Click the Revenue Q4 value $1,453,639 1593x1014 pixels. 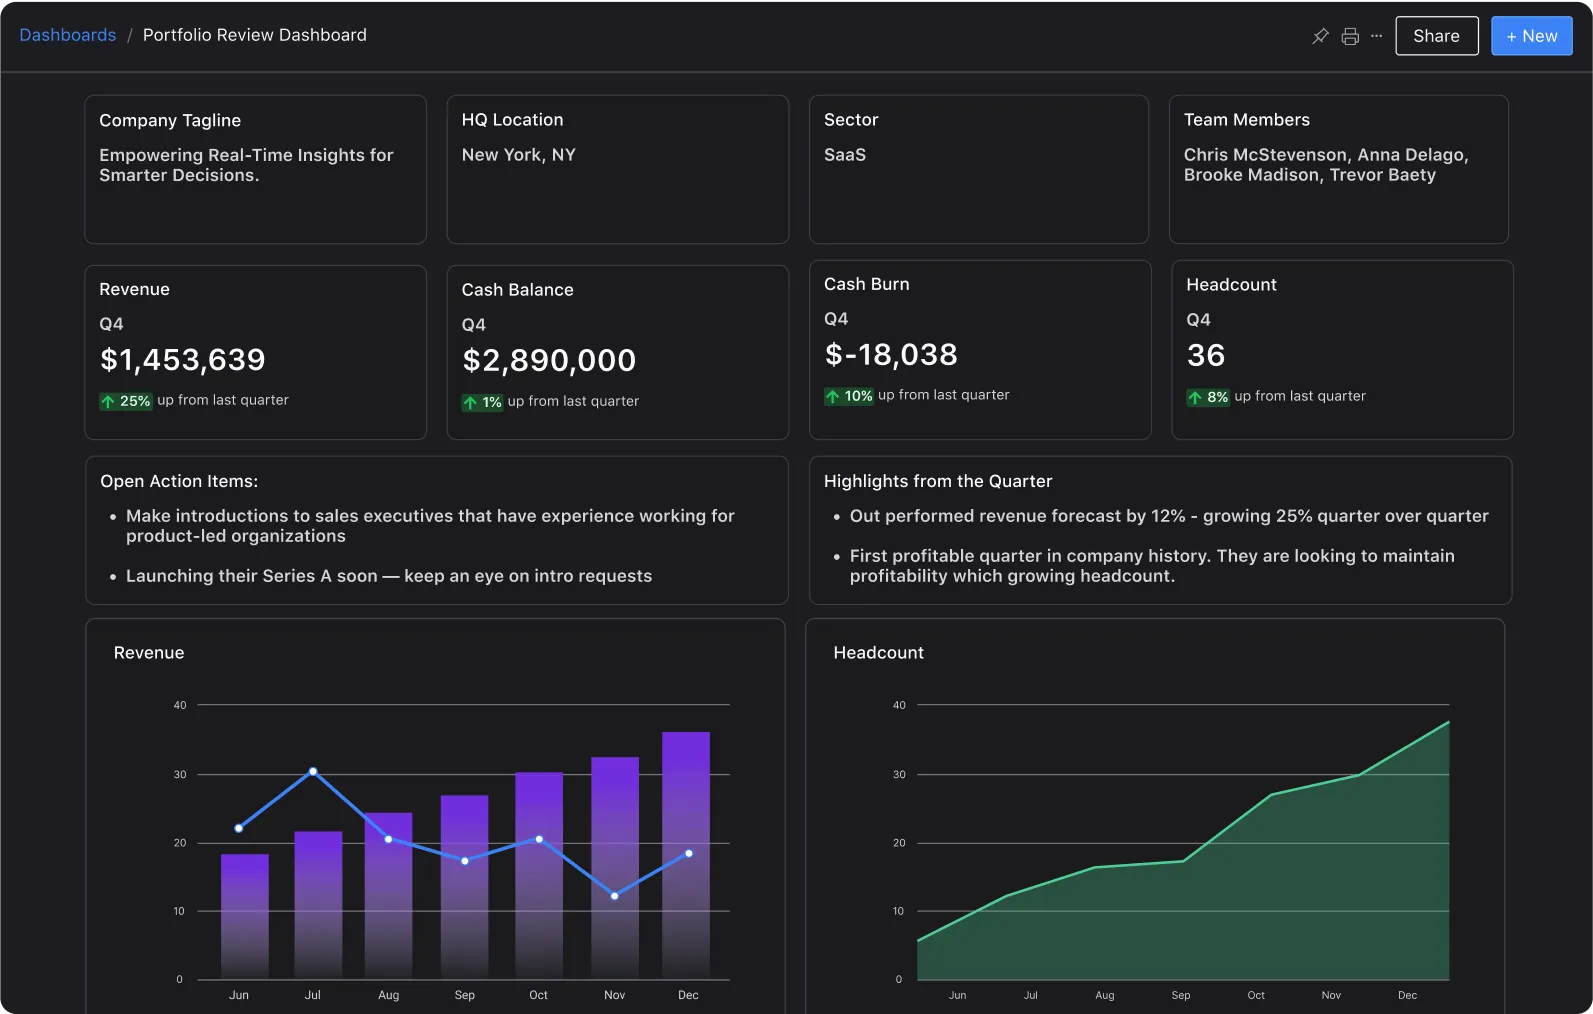pos(183,360)
